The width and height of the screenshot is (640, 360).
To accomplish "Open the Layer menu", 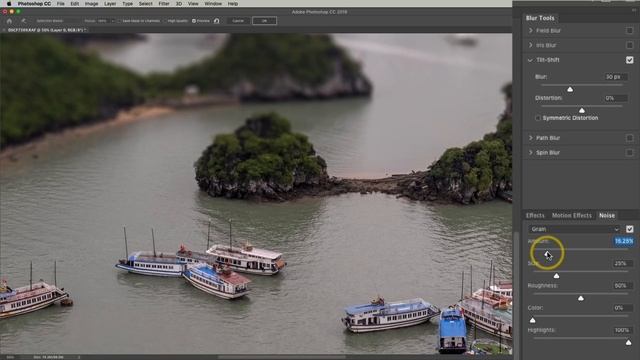I will [x=110, y=4].
